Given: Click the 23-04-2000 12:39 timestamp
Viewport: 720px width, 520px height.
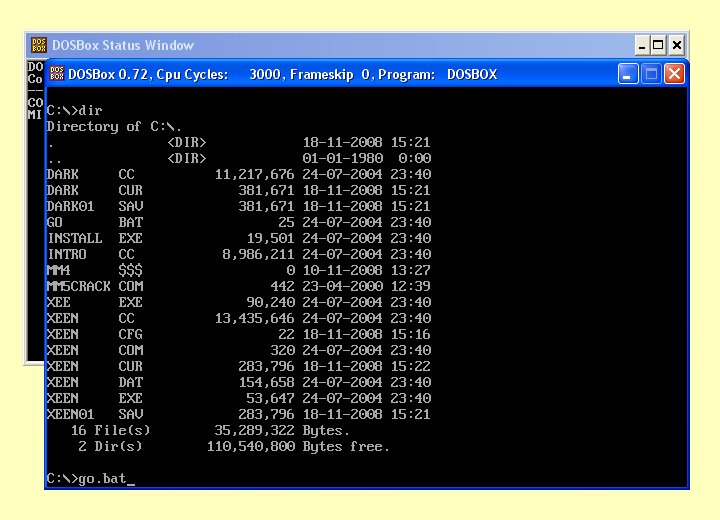Looking at the screenshot, I should (x=366, y=286).
